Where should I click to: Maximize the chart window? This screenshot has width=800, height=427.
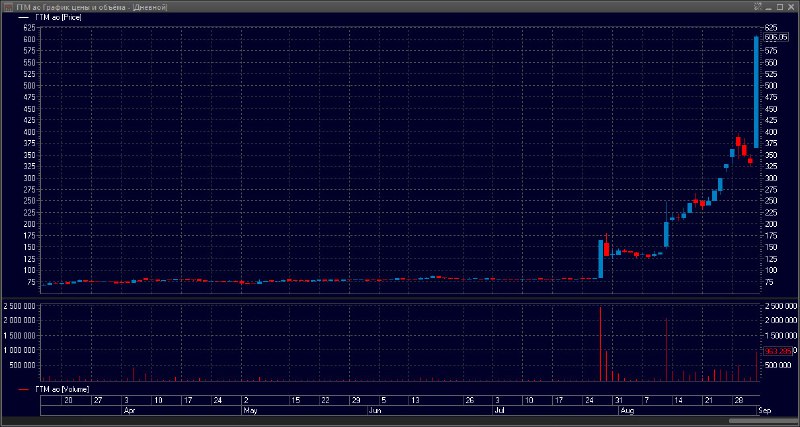(x=778, y=7)
